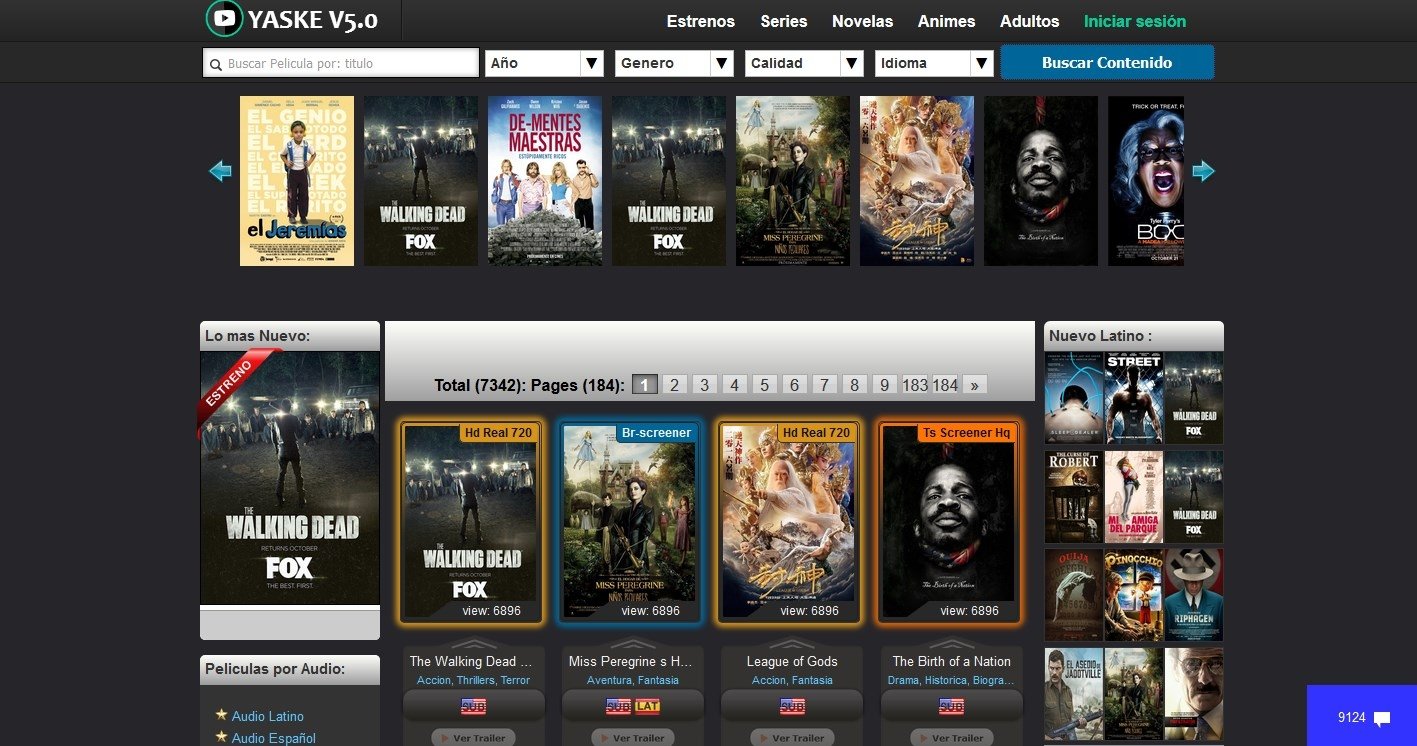Click Iniciar sesión link
Viewport: 1417px width, 746px height.
[x=1135, y=21]
